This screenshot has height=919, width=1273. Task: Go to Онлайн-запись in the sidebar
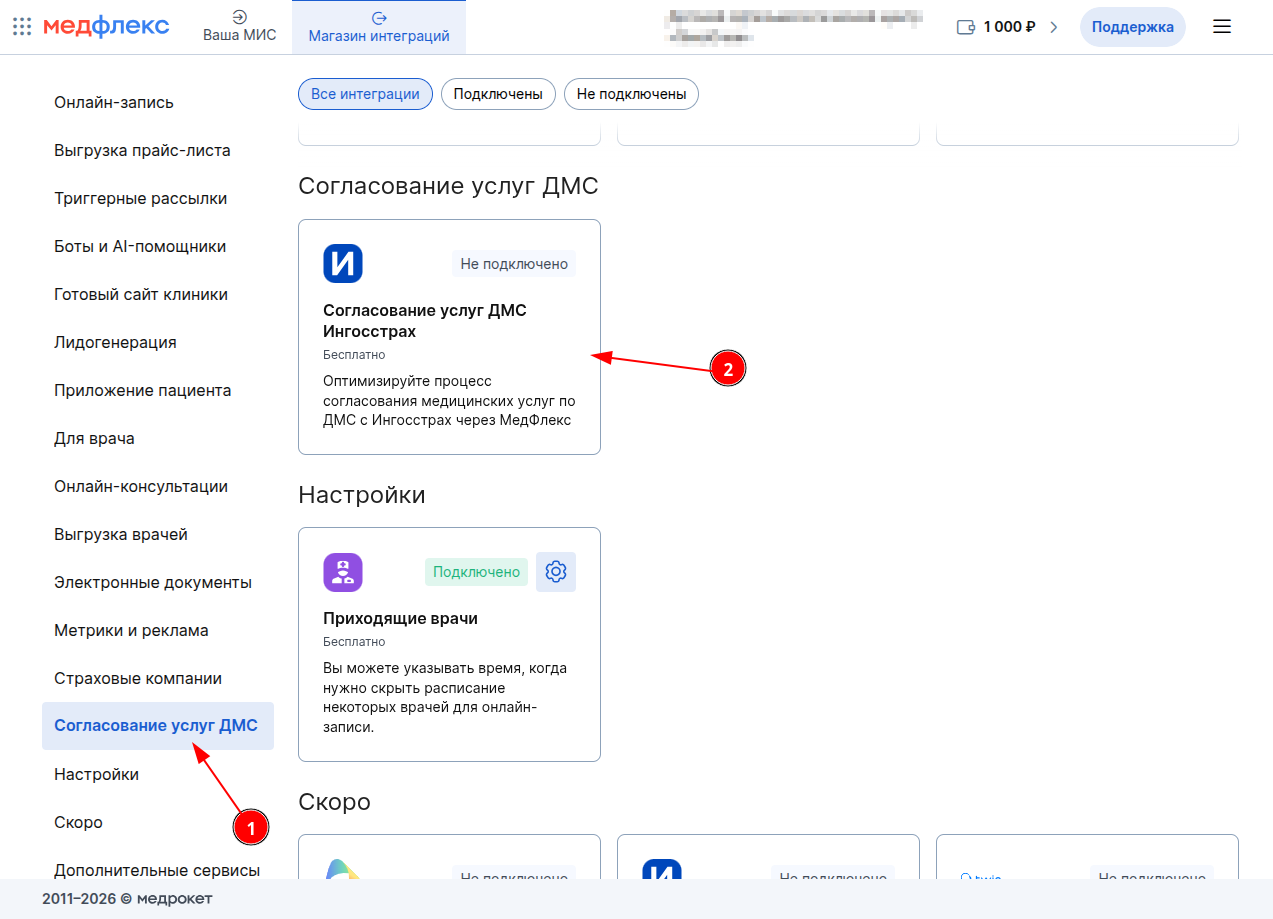coord(114,102)
